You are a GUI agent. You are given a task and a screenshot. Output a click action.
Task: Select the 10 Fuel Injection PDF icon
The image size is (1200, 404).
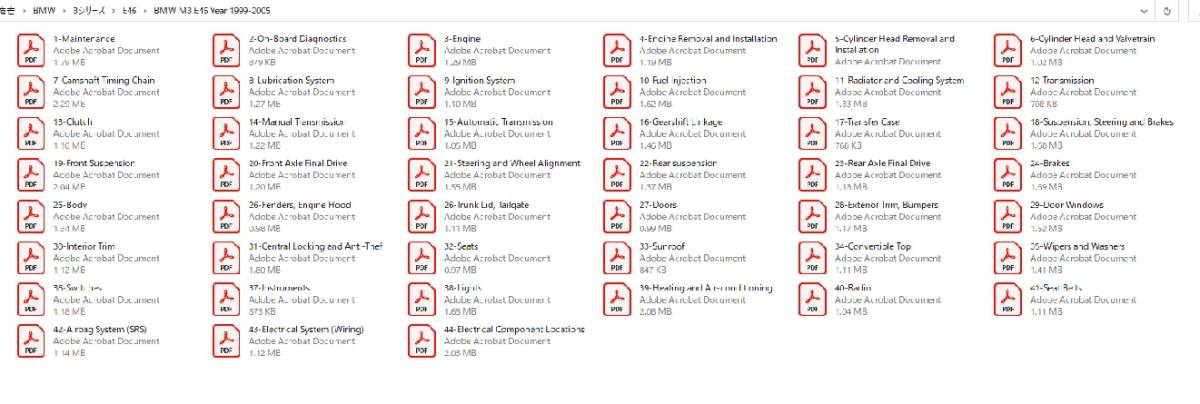coord(617,92)
